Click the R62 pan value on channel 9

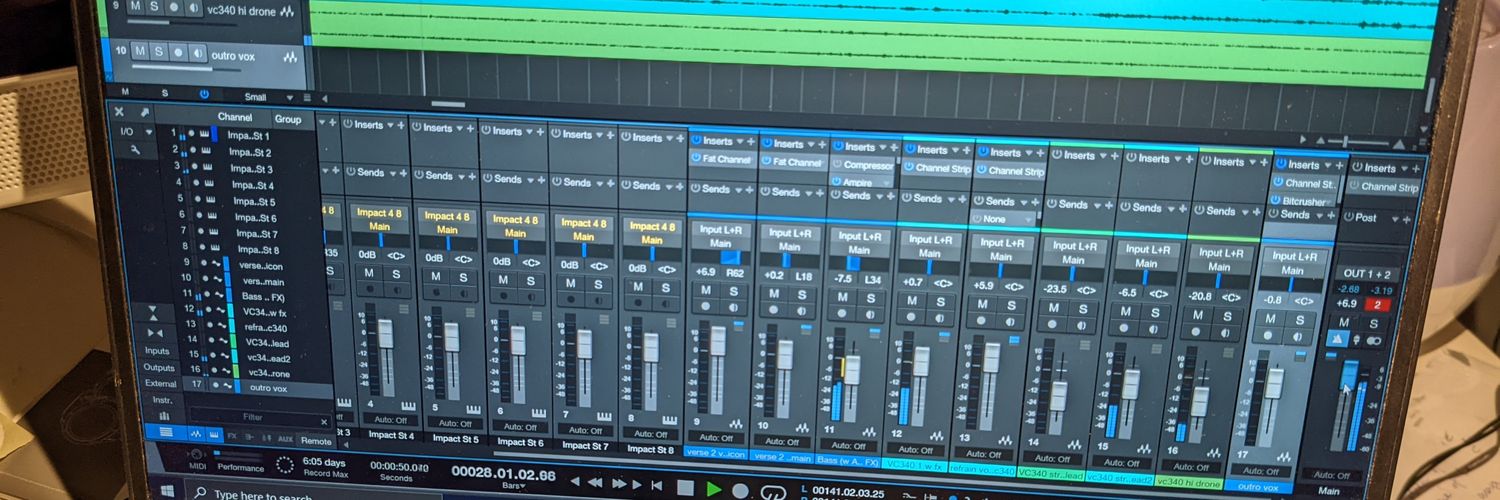[x=735, y=272]
